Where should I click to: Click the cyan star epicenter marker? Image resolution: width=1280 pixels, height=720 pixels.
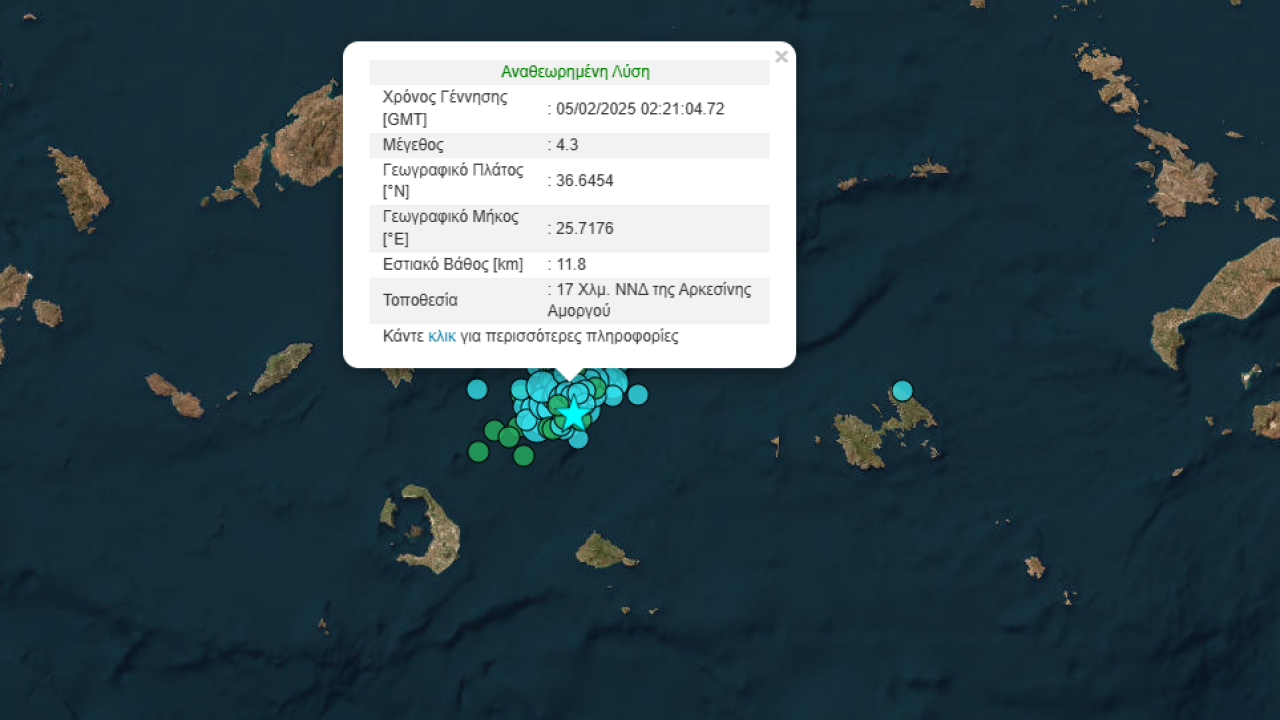[x=574, y=414]
